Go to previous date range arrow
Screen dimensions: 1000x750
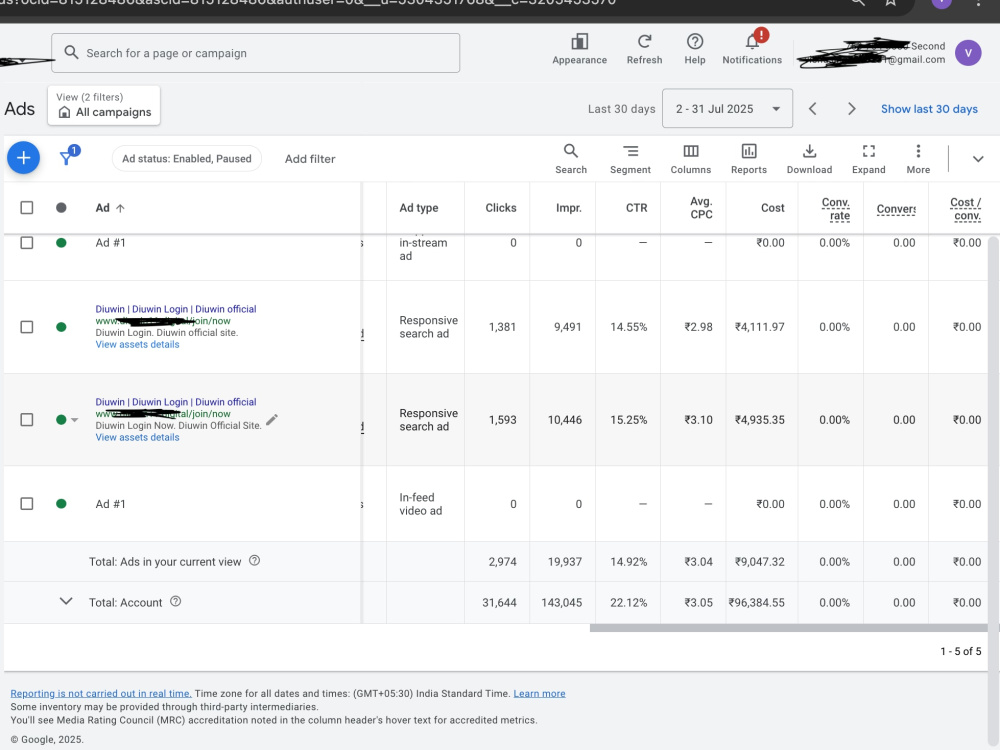tap(812, 109)
